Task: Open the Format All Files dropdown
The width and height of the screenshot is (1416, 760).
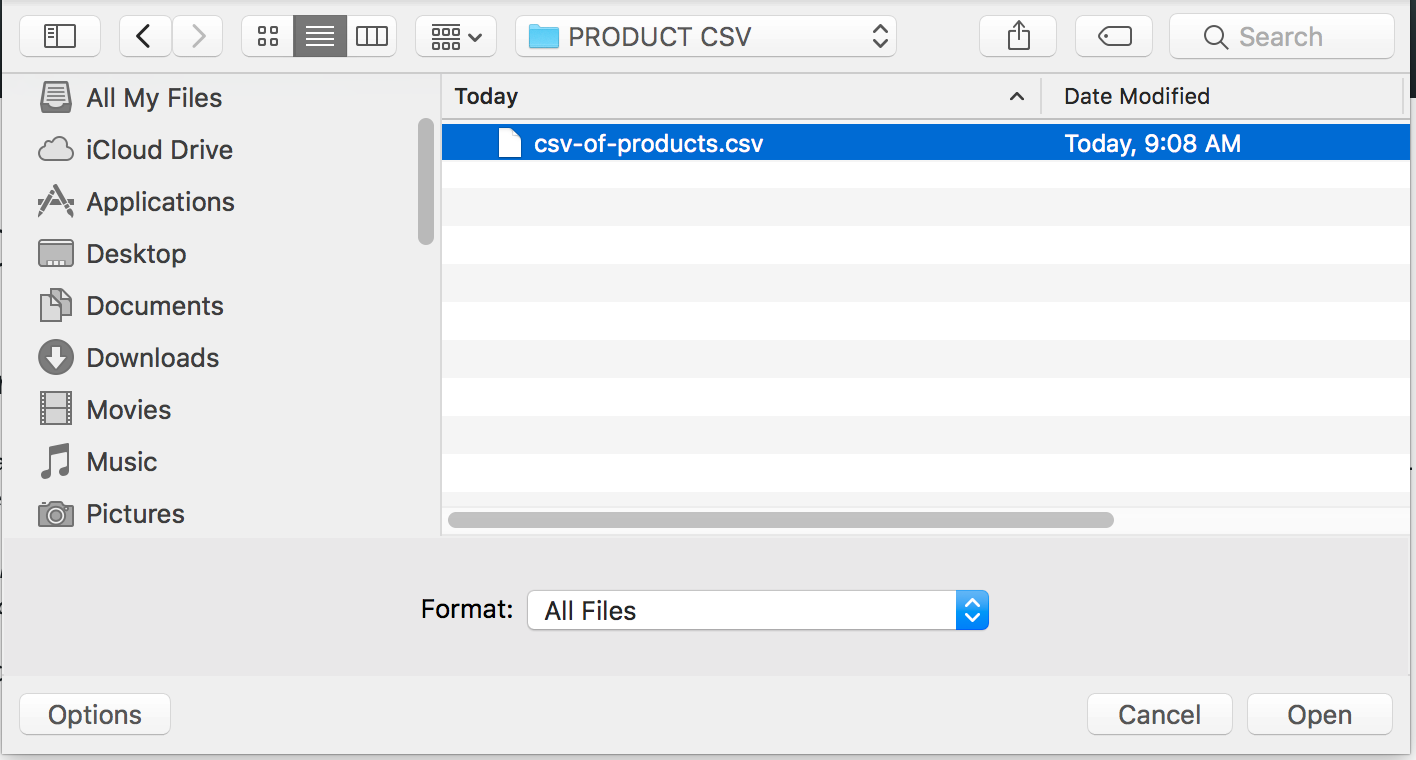Action: click(x=758, y=610)
